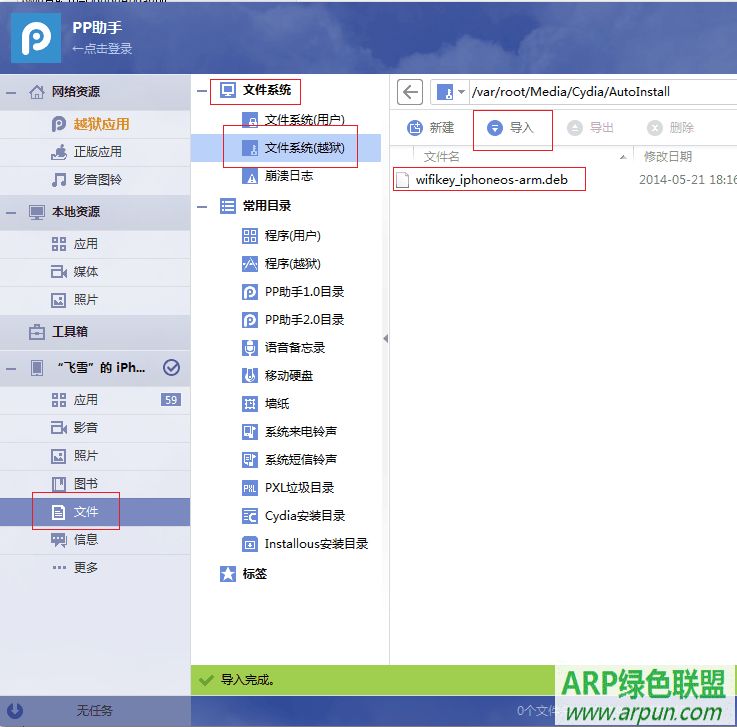This screenshot has width=737, height=727.
Task: Click the panel collapse arrow handle
Action: coord(385,338)
